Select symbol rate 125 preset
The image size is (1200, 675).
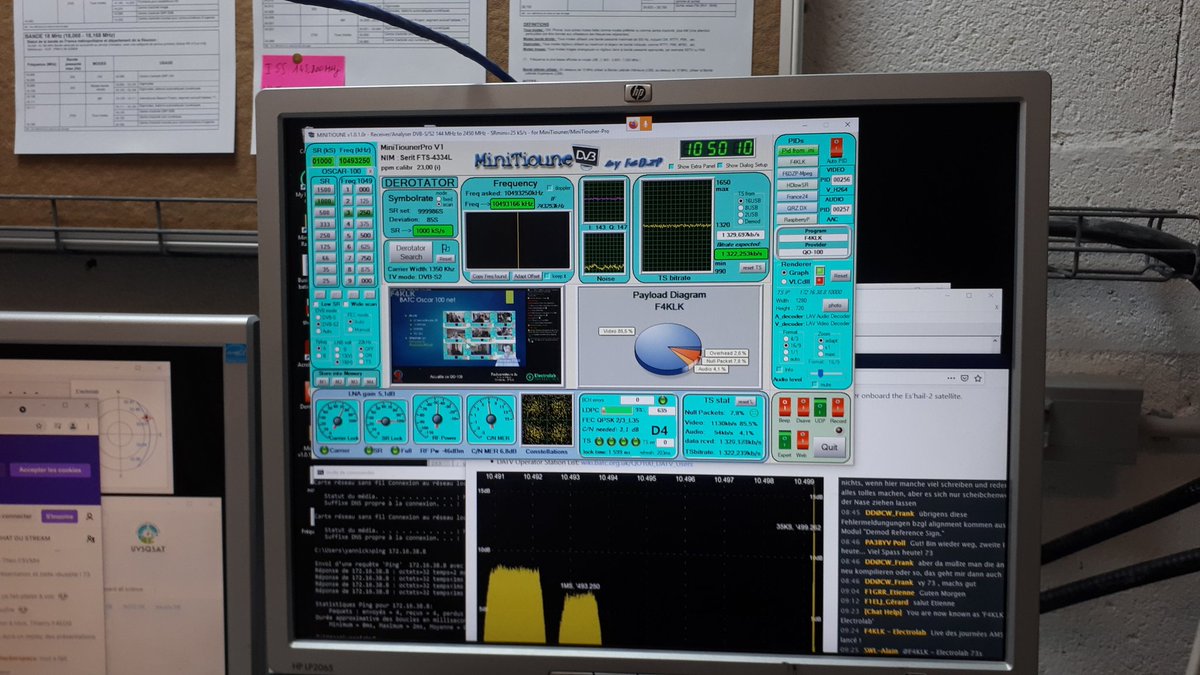[x=324, y=247]
